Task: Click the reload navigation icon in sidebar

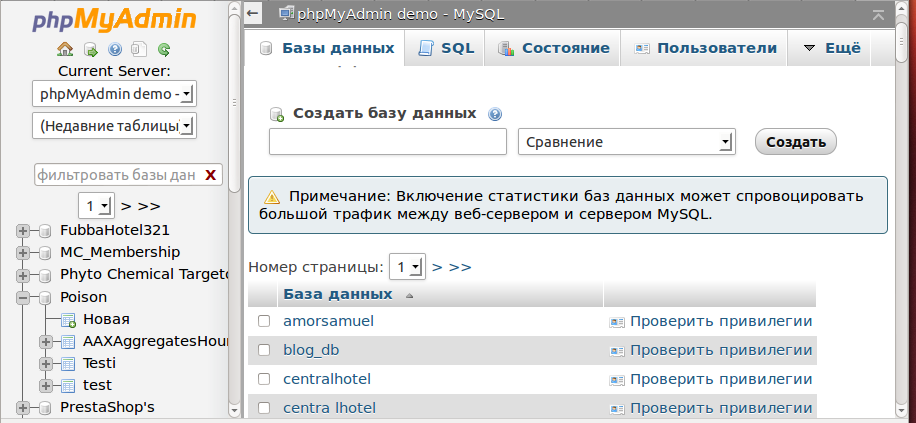Action: tap(163, 49)
